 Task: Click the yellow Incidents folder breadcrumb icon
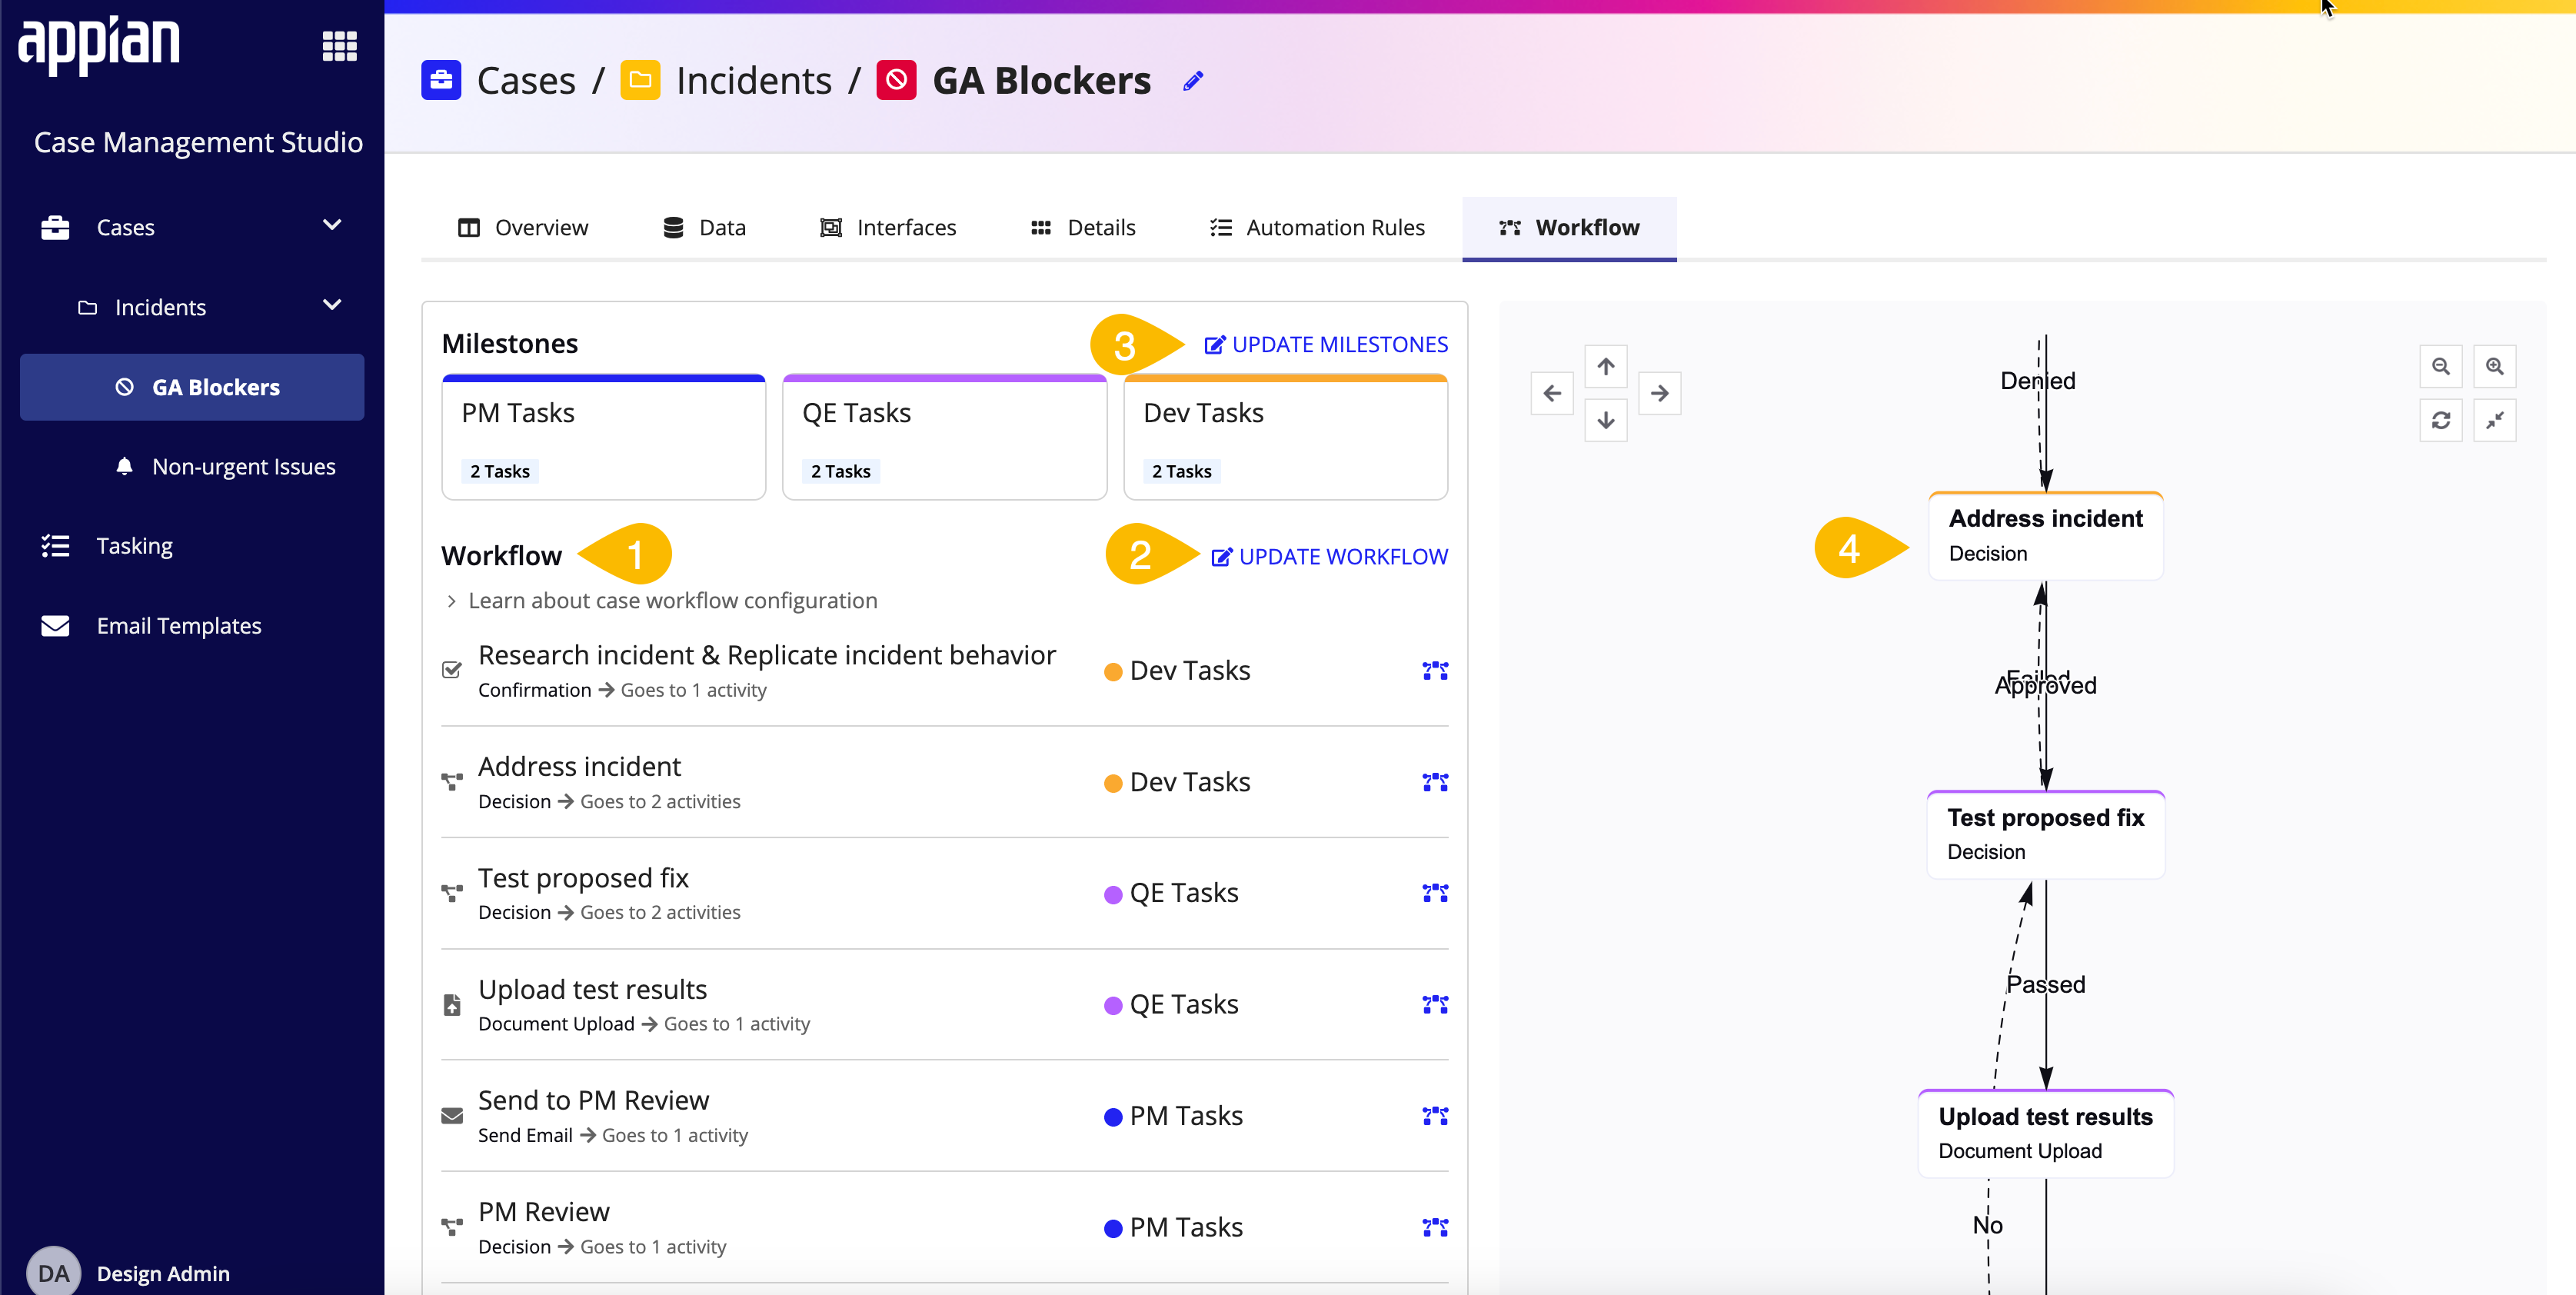[x=640, y=80]
